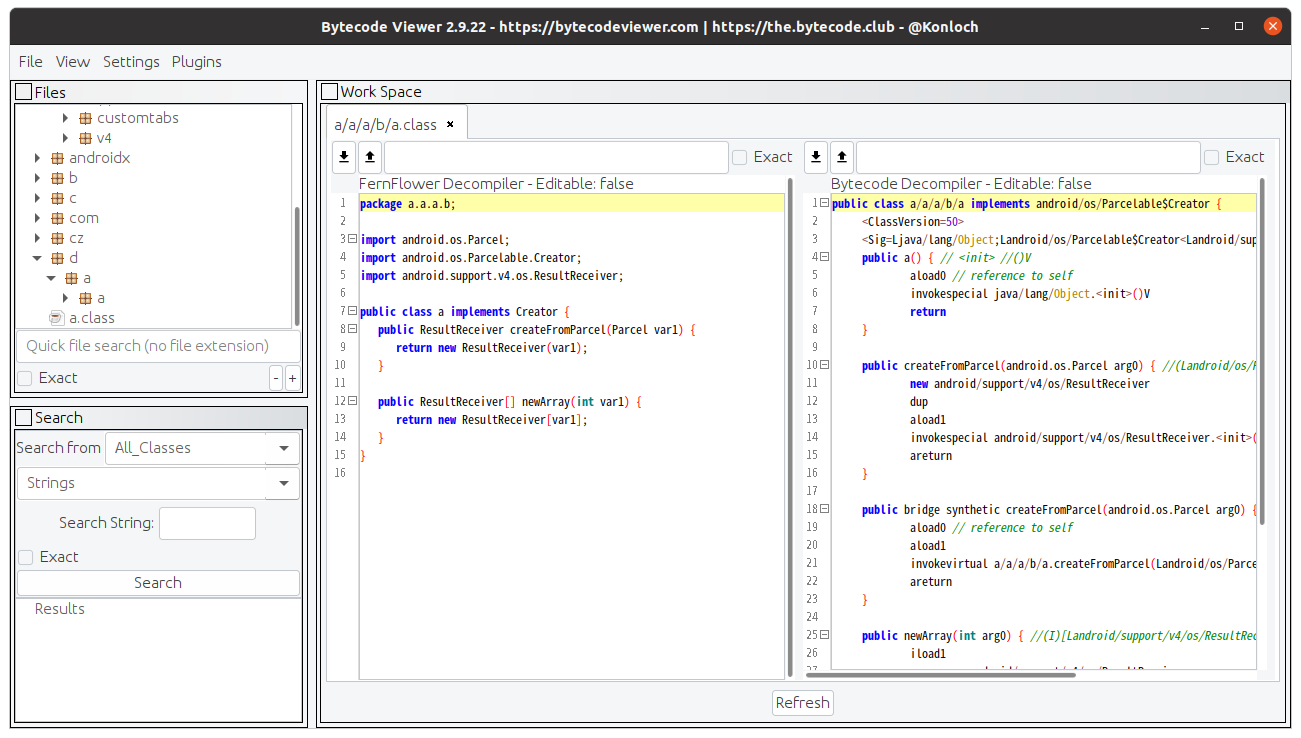
Task: Fold newArray method at FernFlower line 12
Action: (353, 401)
